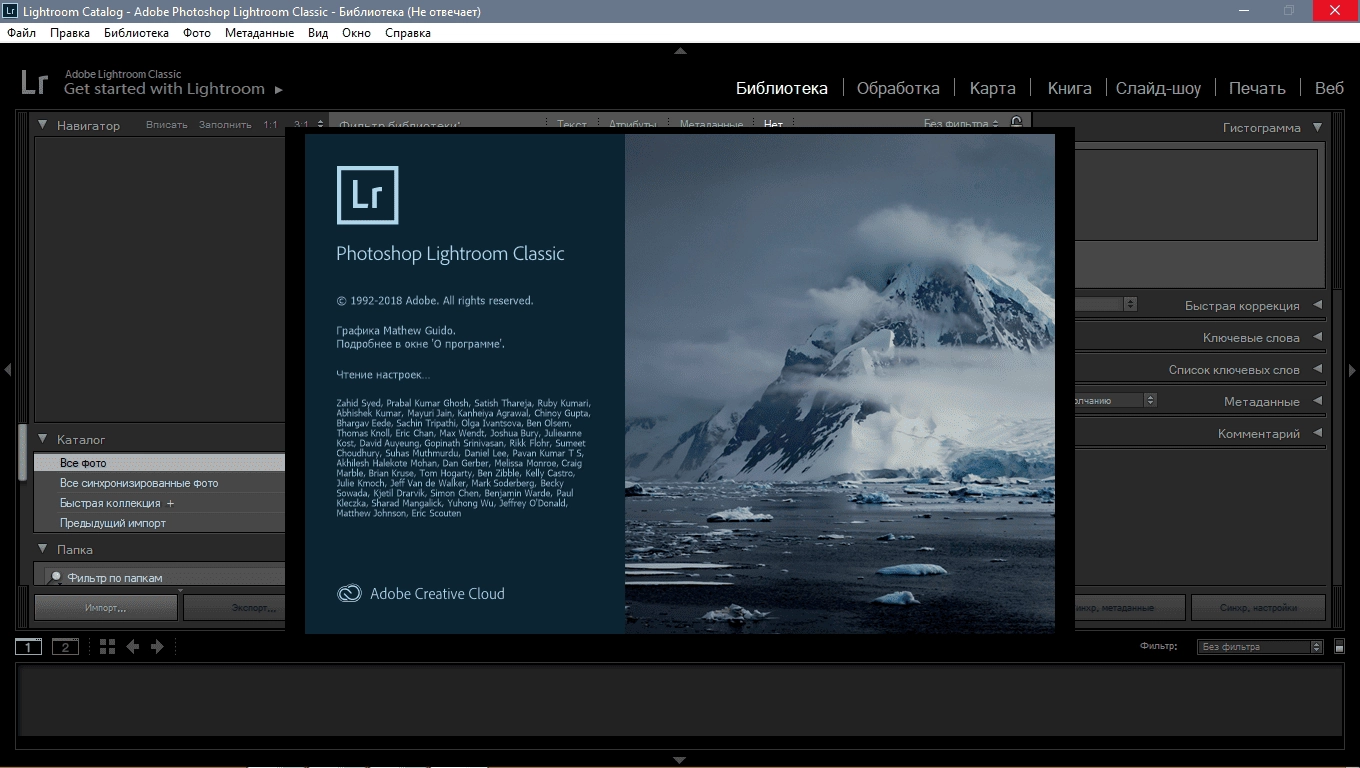Image resolution: width=1360 pixels, height=768 pixels.
Task: Click the arrow next to Get started with Lightroom
Action: coord(278,90)
